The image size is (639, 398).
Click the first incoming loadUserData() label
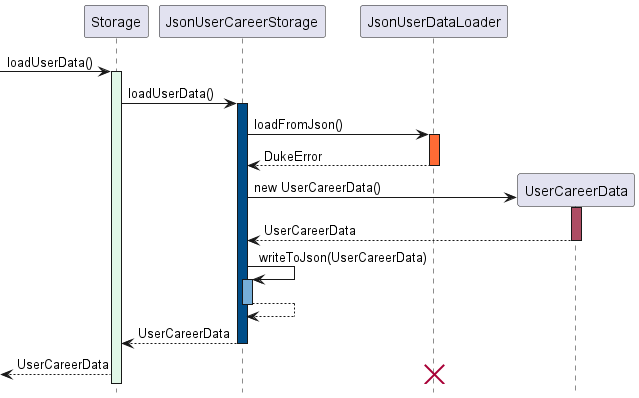pyautogui.click(x=50, y=63)
